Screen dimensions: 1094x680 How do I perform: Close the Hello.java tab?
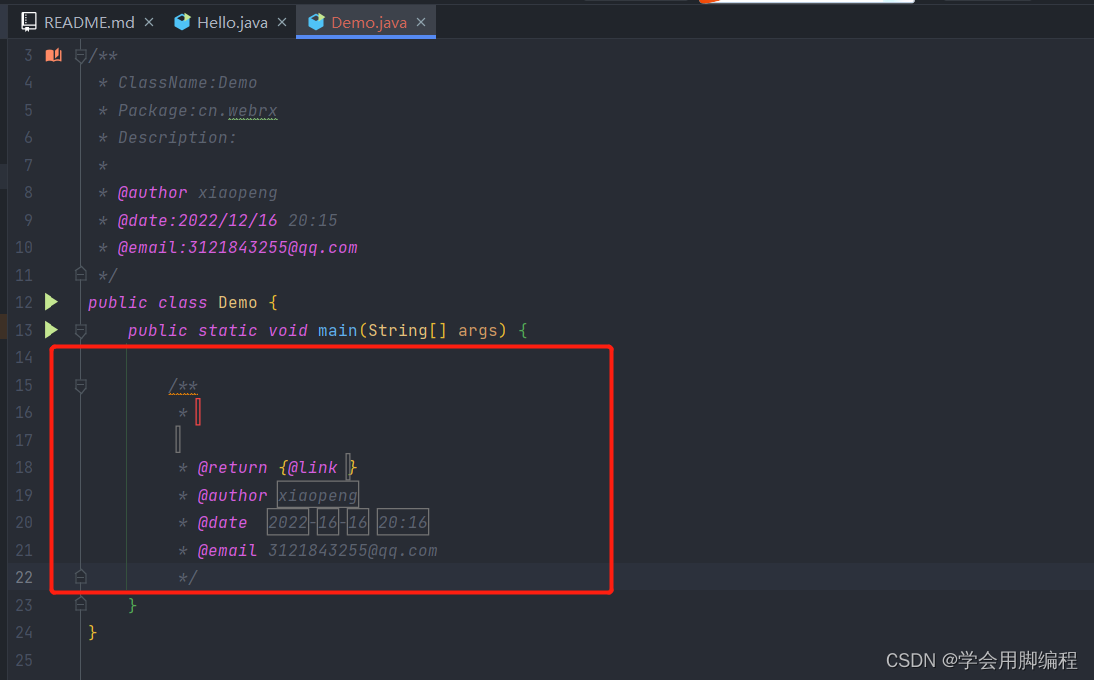pyautogui.click(x=282, y=22)
